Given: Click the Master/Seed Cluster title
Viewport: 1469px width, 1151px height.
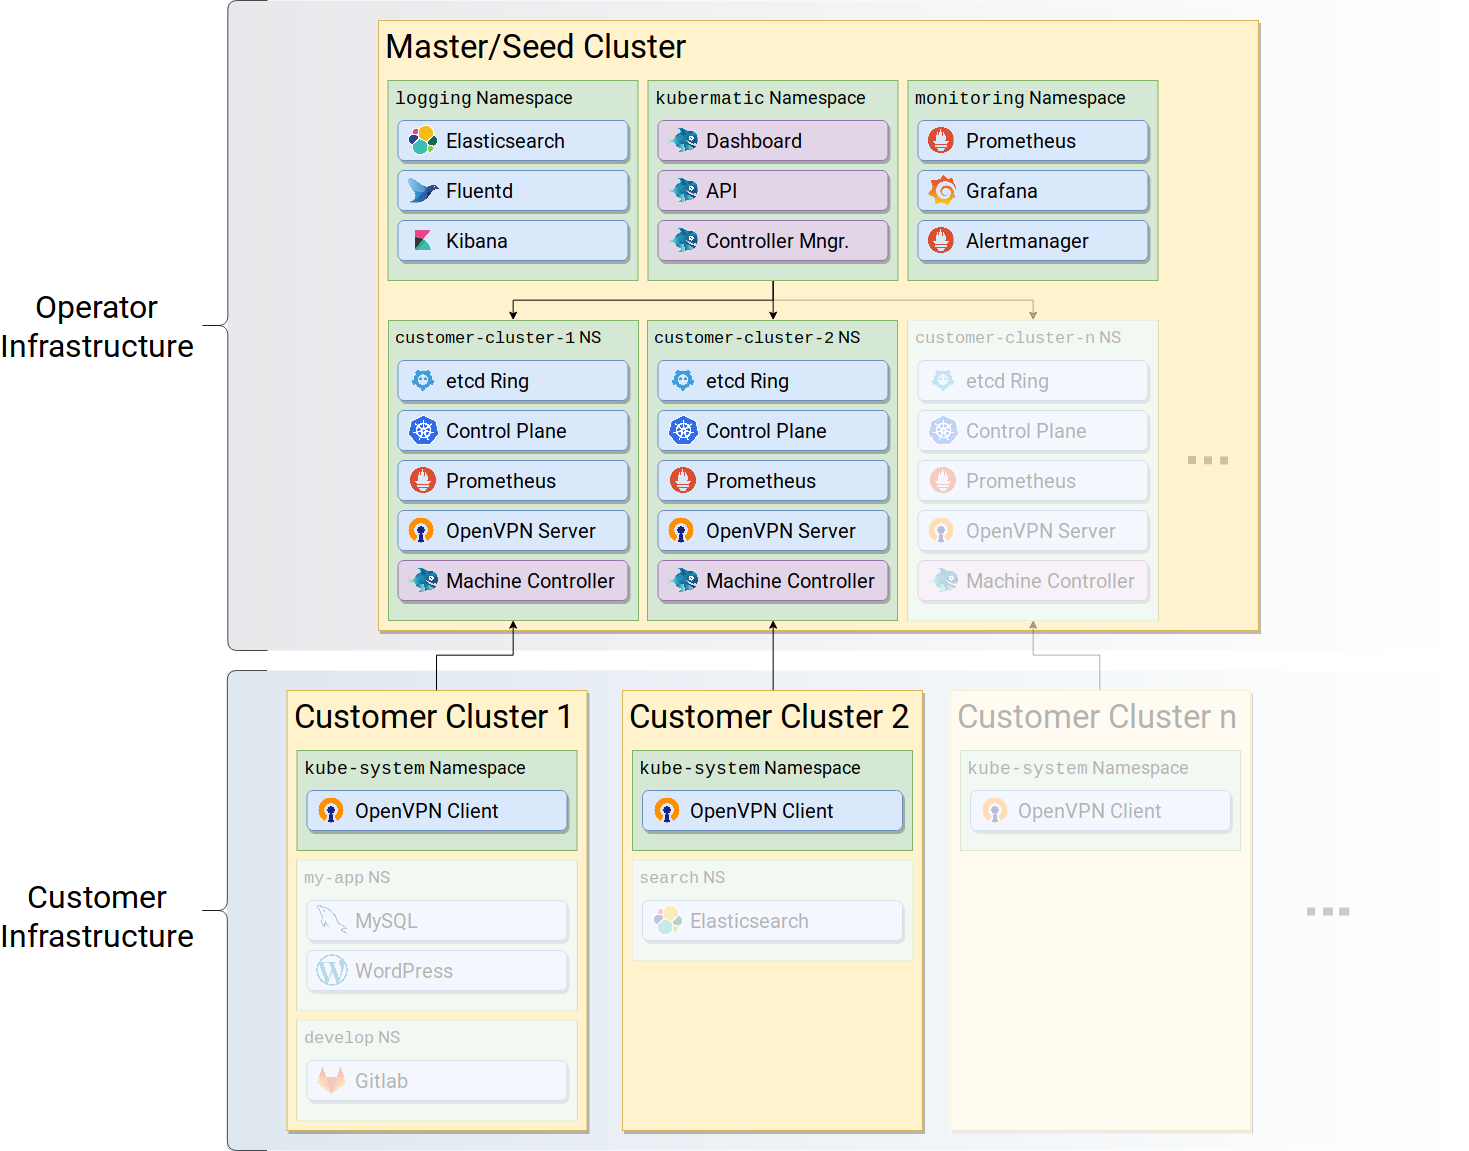Looking at the screenshot, I should coord(536,47).
